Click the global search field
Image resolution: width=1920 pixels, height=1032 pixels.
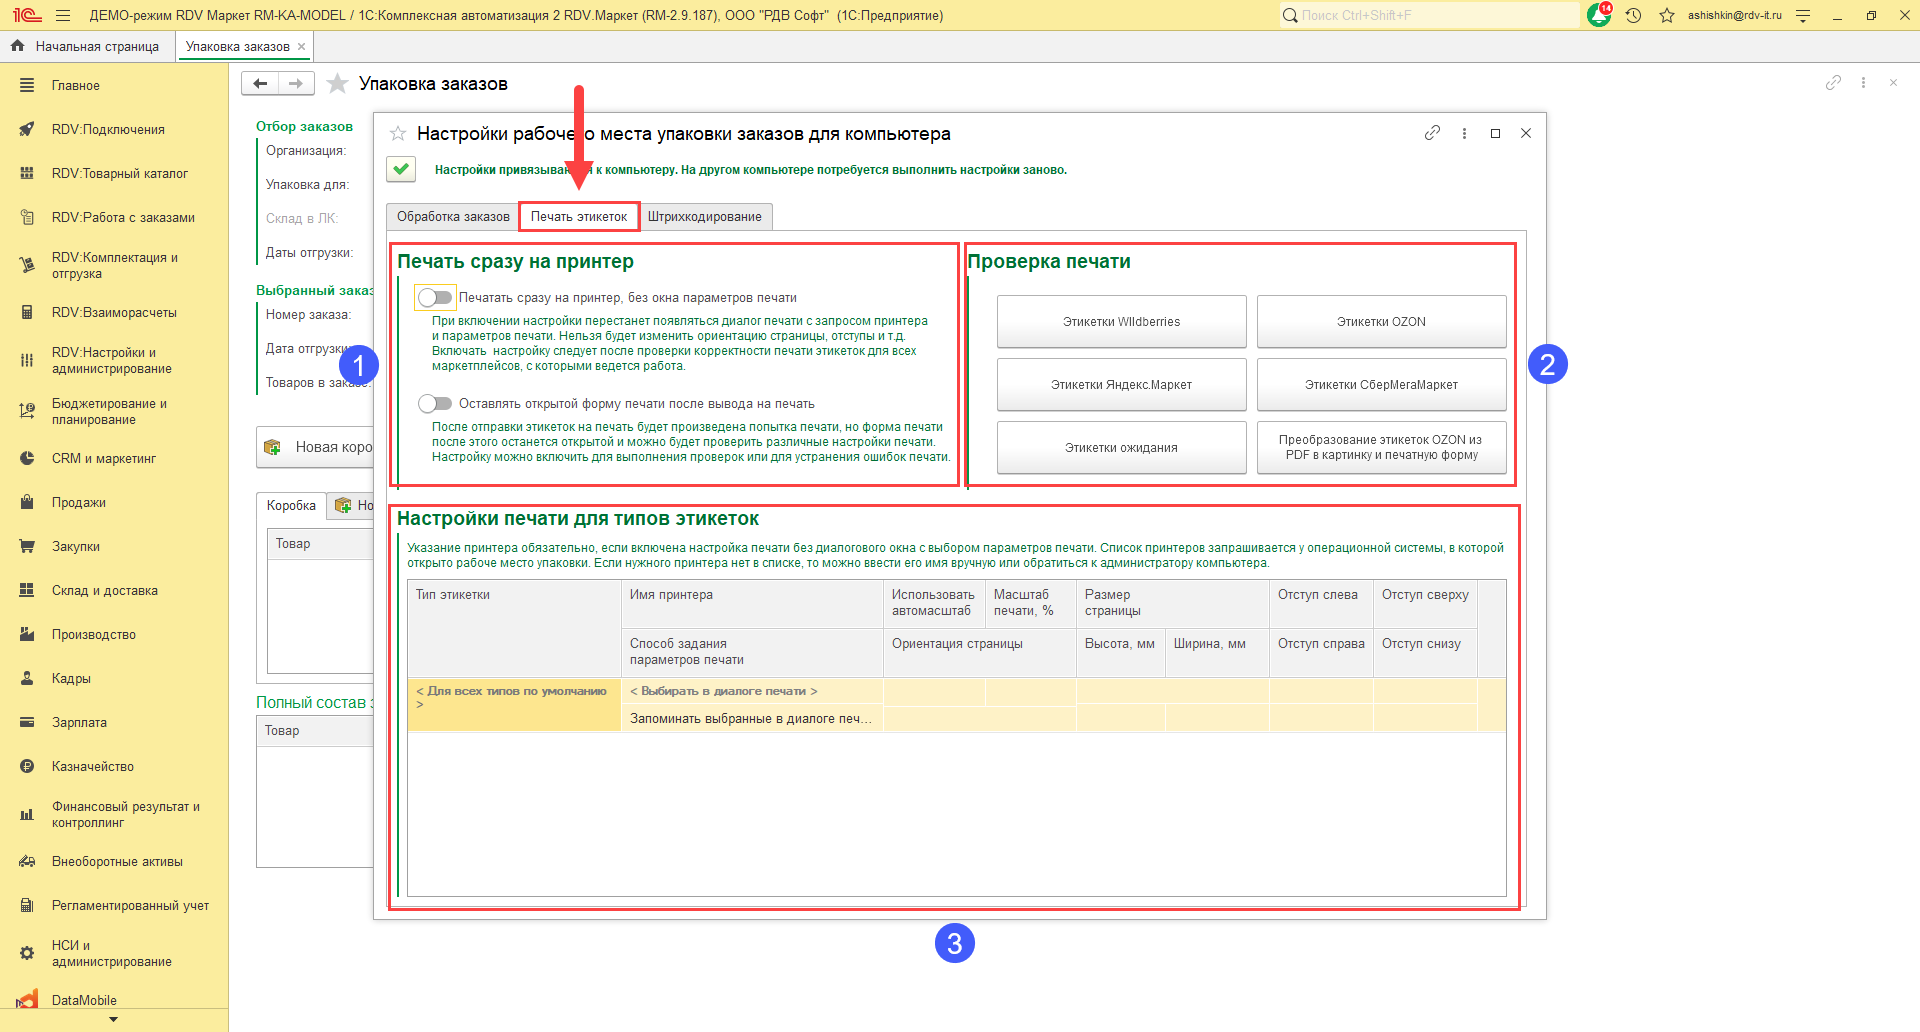pos(1430,16)
